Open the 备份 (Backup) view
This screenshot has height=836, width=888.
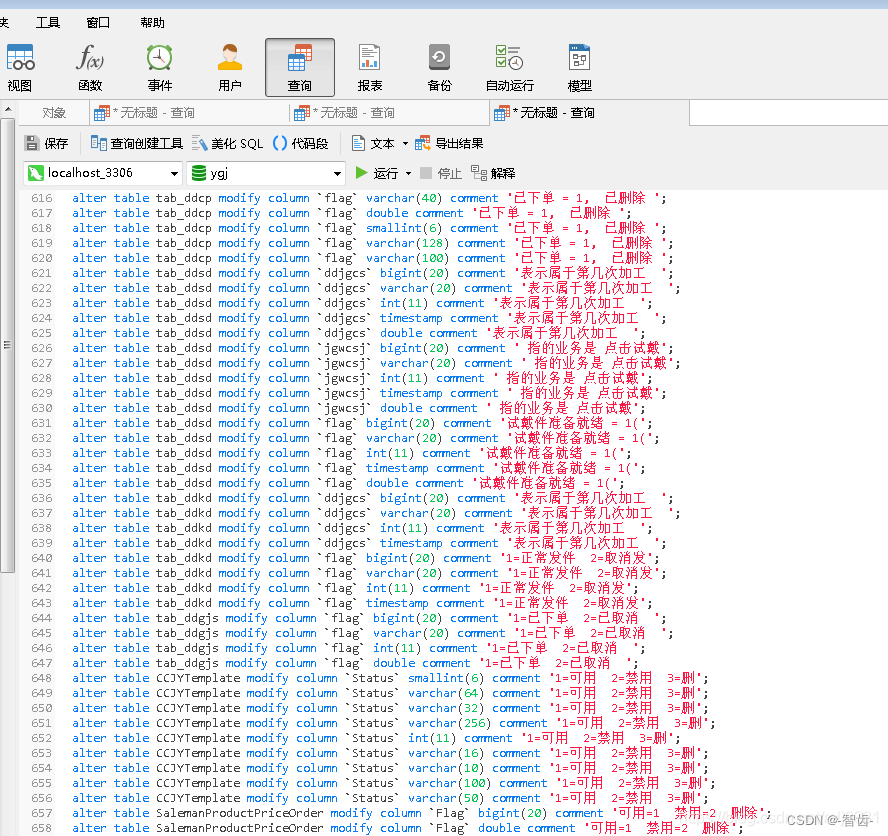click(439, 66)
